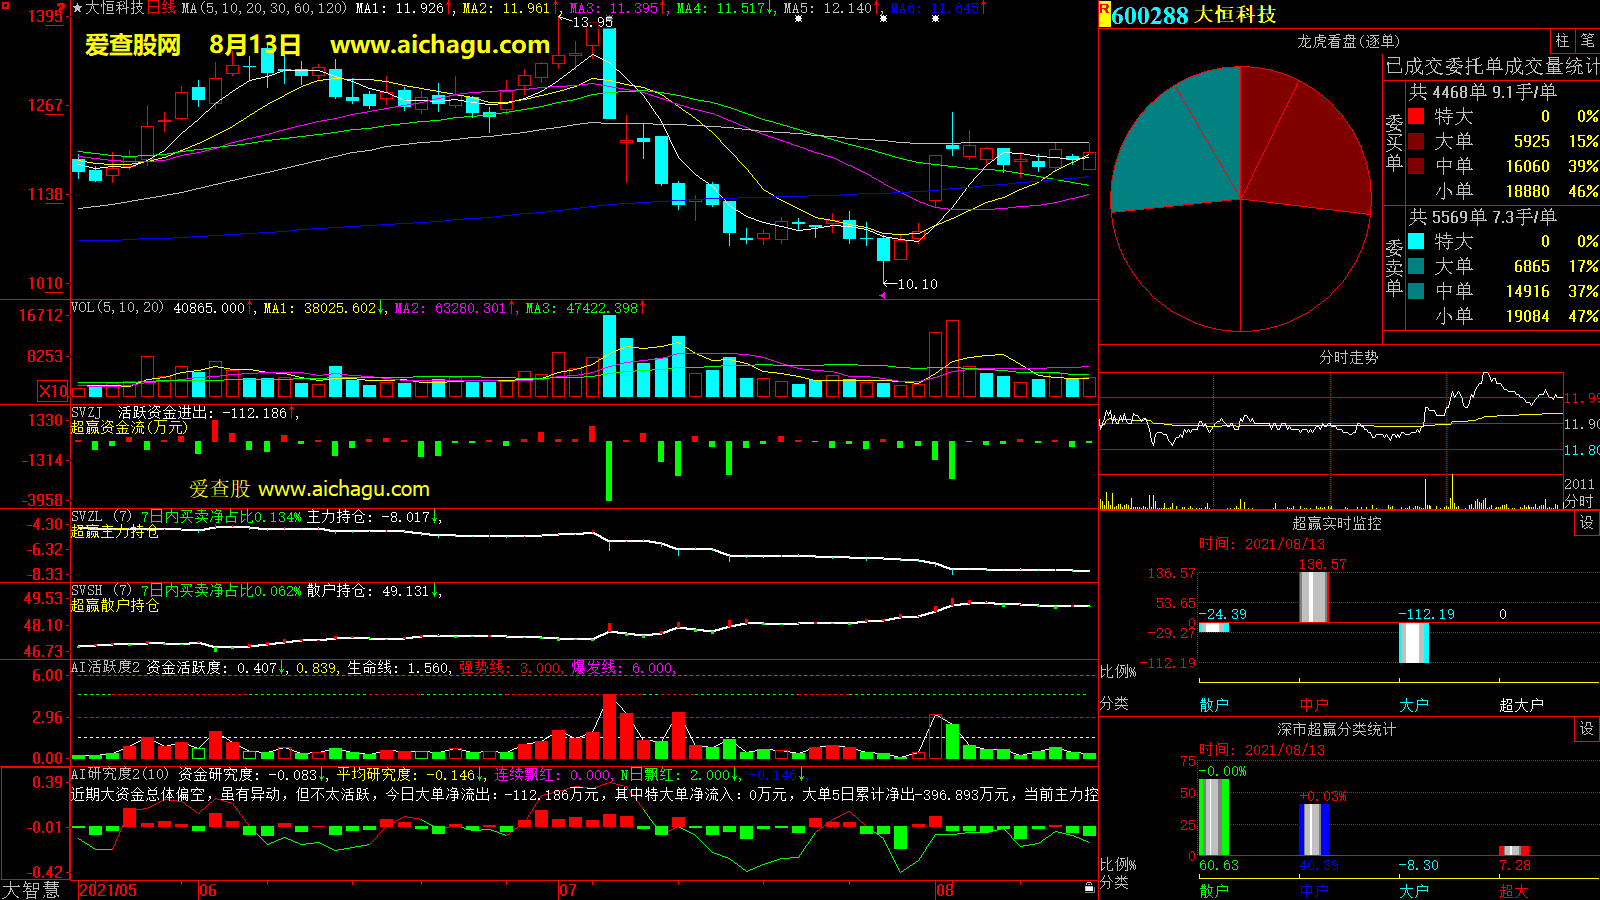Click the star icon before 大恒科技 title

(x=77, y=8)
